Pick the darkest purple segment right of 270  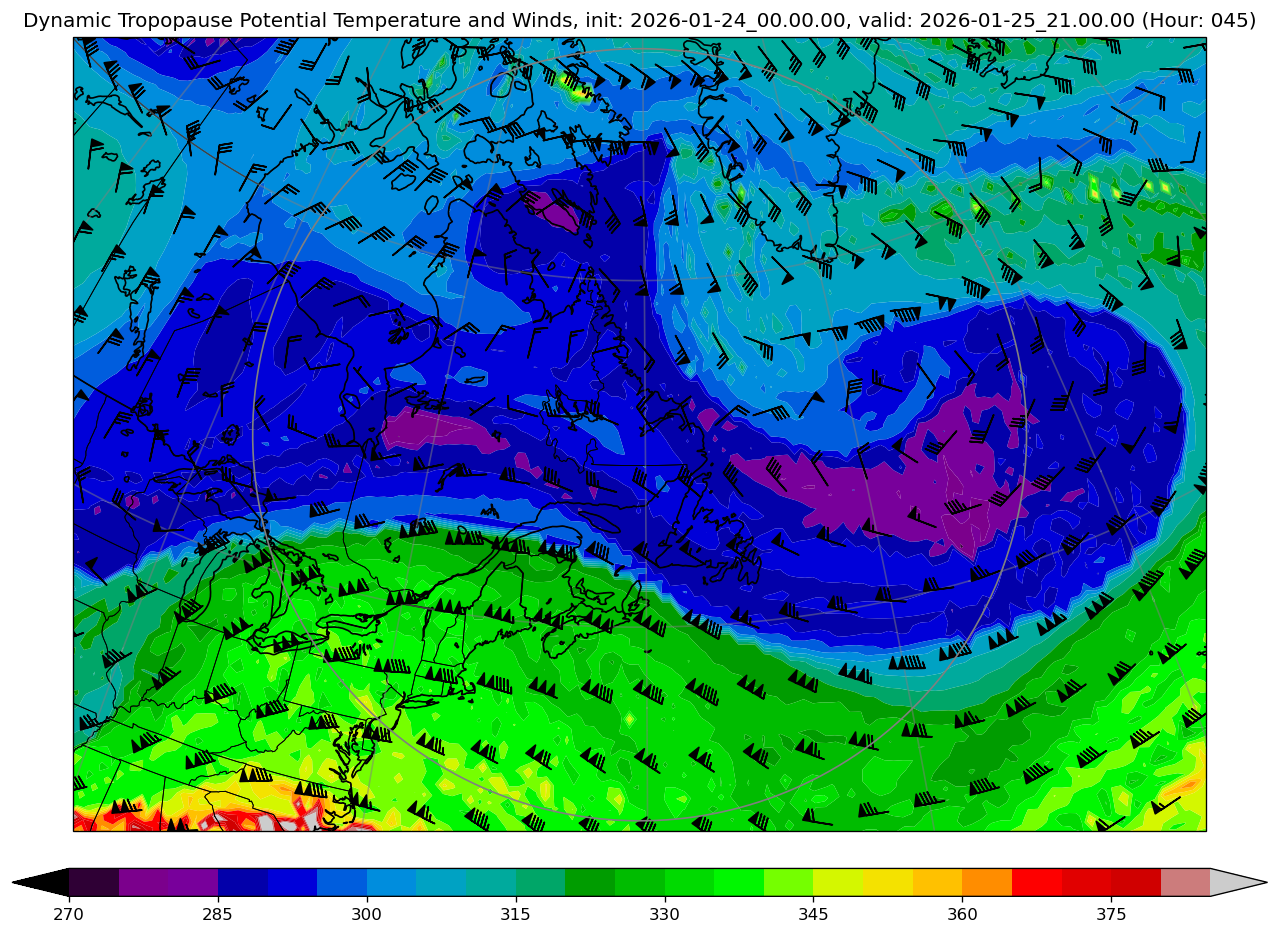pyautogui.click(x=94, y=882)
